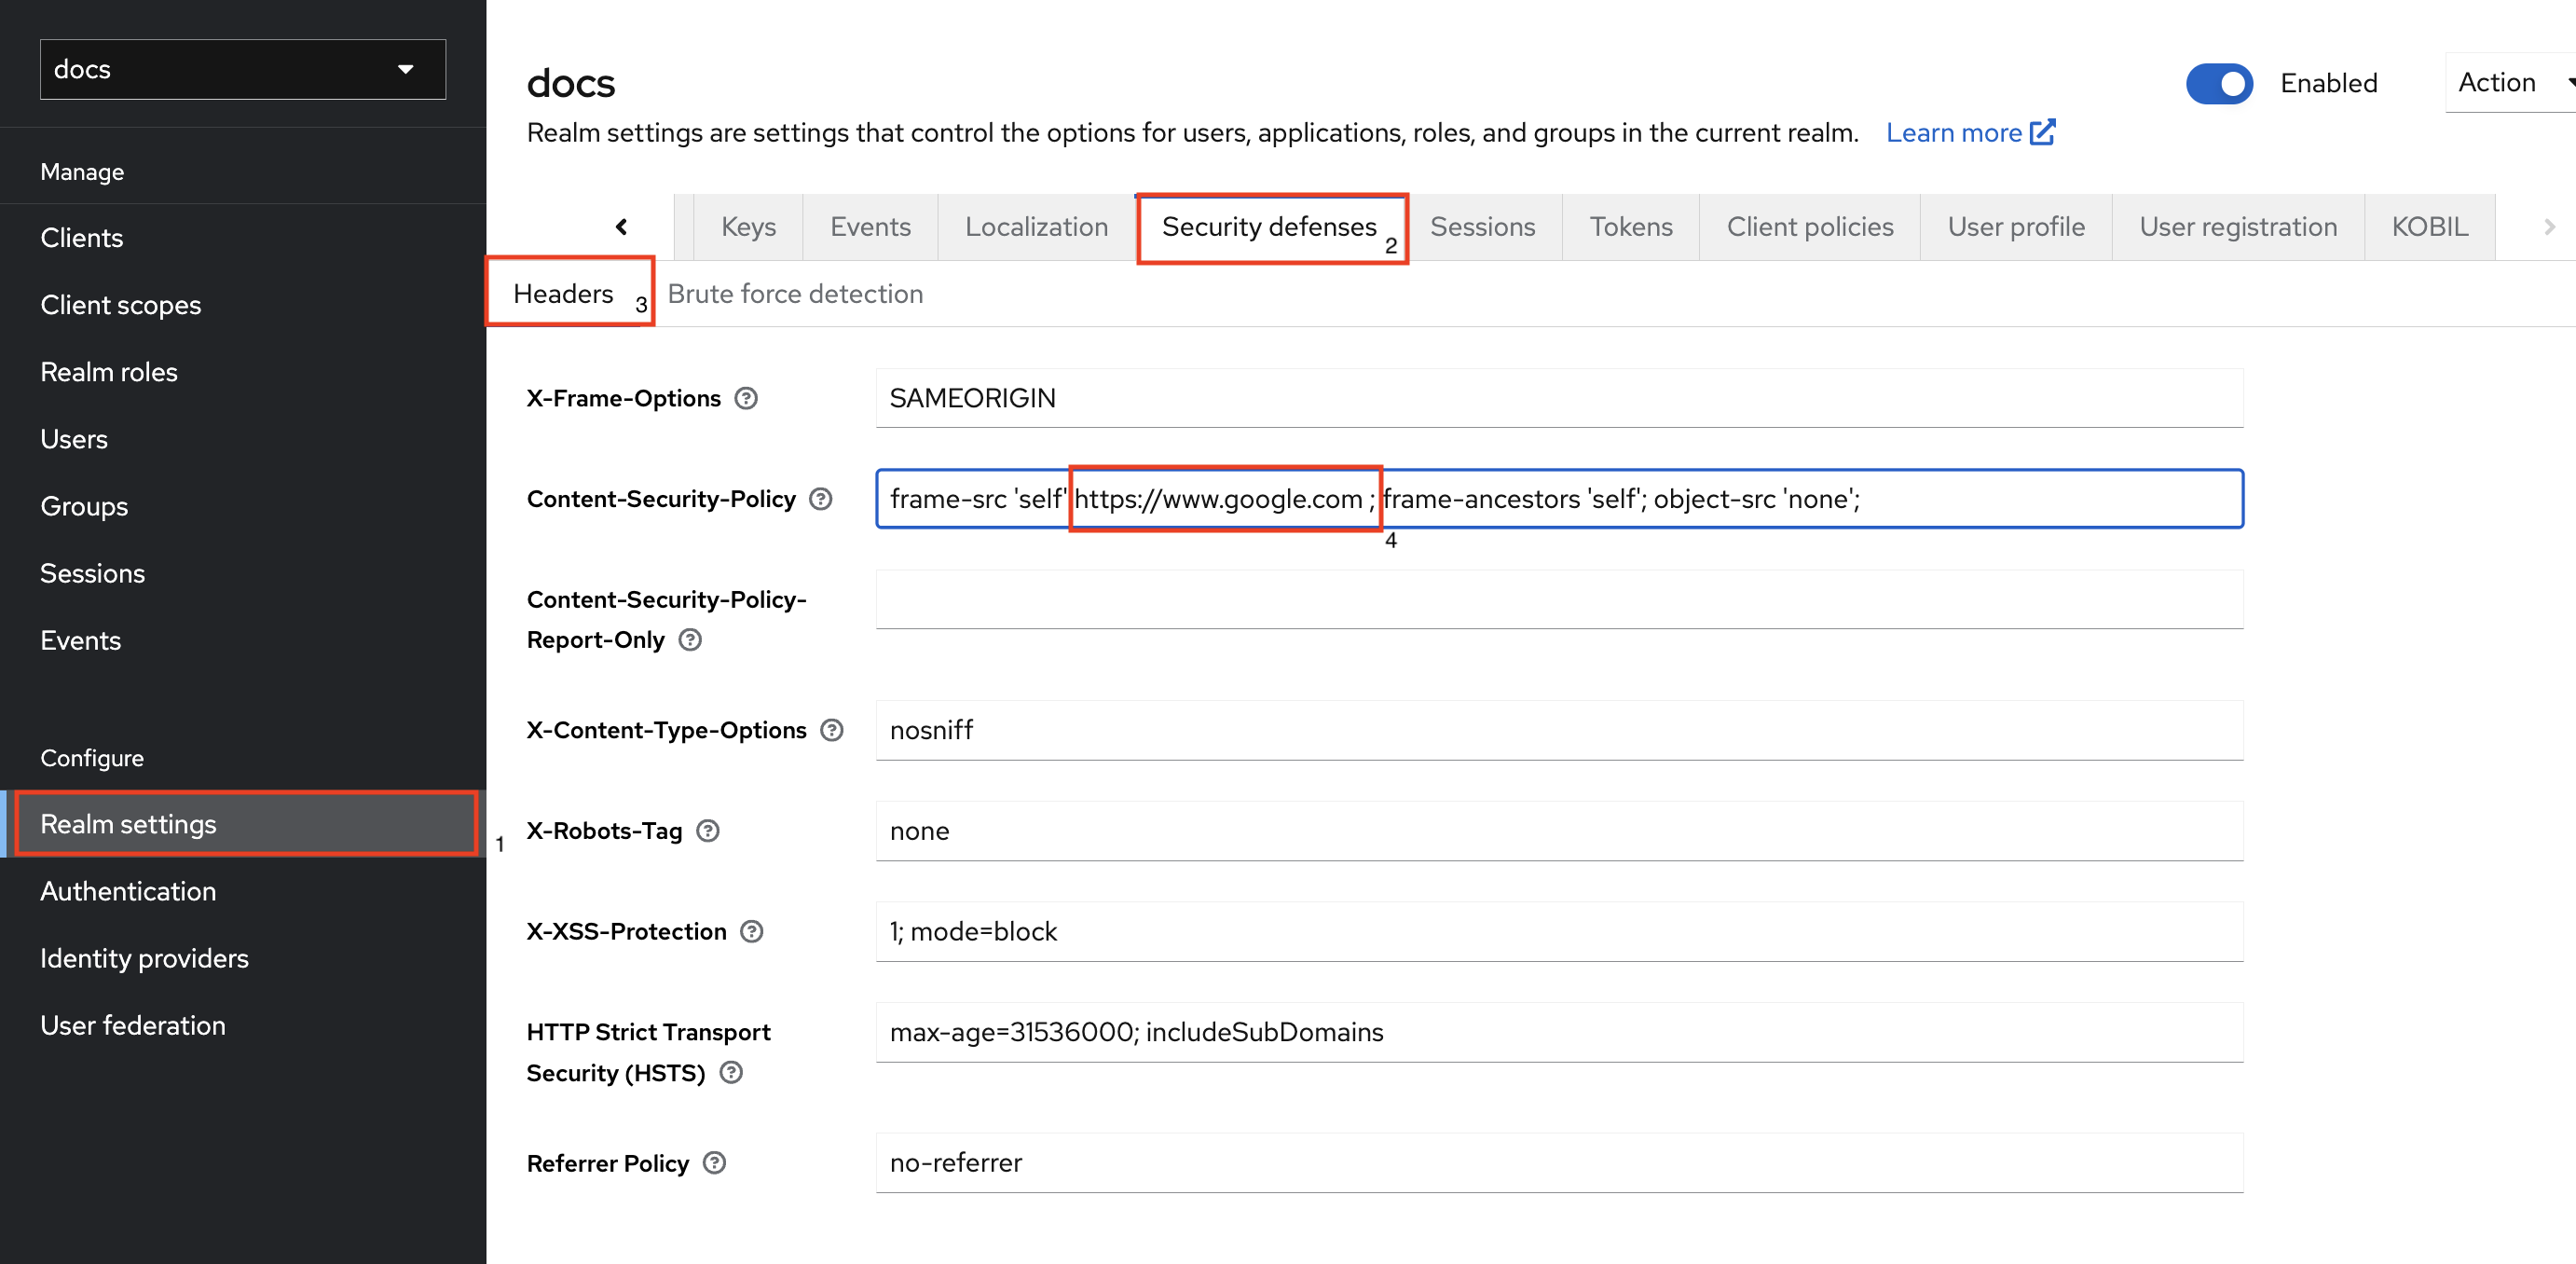Open the Client policies tab
This screenshot has height=1264, width=2576.
(x=1810, y=227)
